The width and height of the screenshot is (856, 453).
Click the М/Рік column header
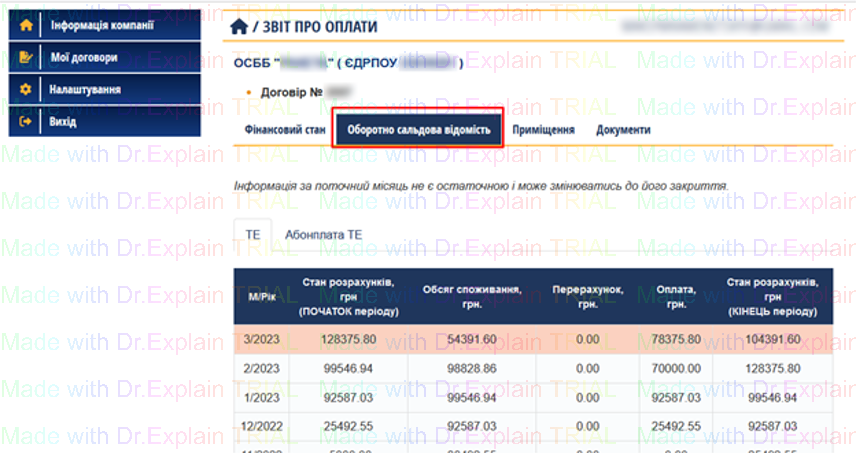pos(261,297)
